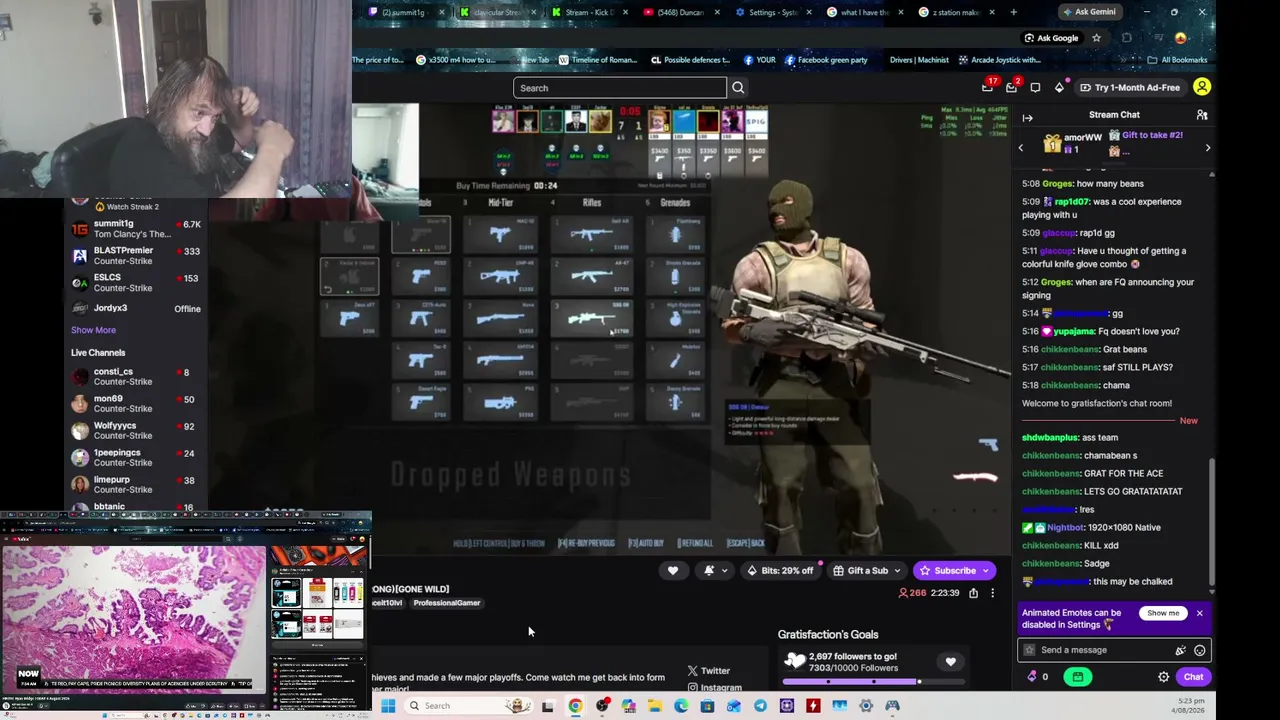Bookmark this page with the star icon
Screen dimensions: 1280x720
coord(1096,38)
